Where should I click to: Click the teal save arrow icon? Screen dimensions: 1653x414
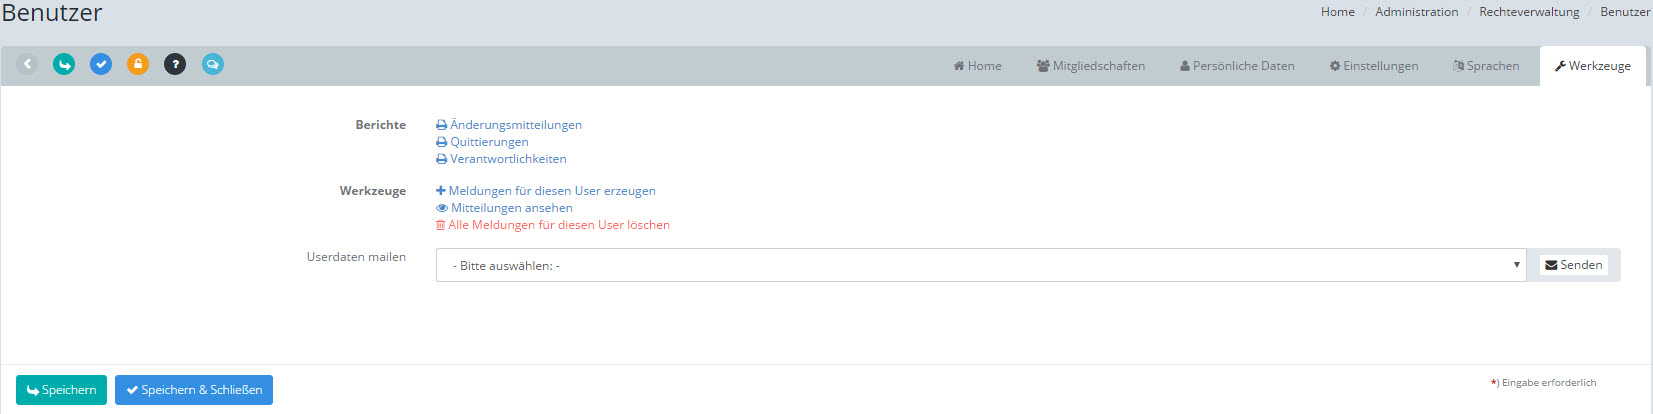pos(64,64)
